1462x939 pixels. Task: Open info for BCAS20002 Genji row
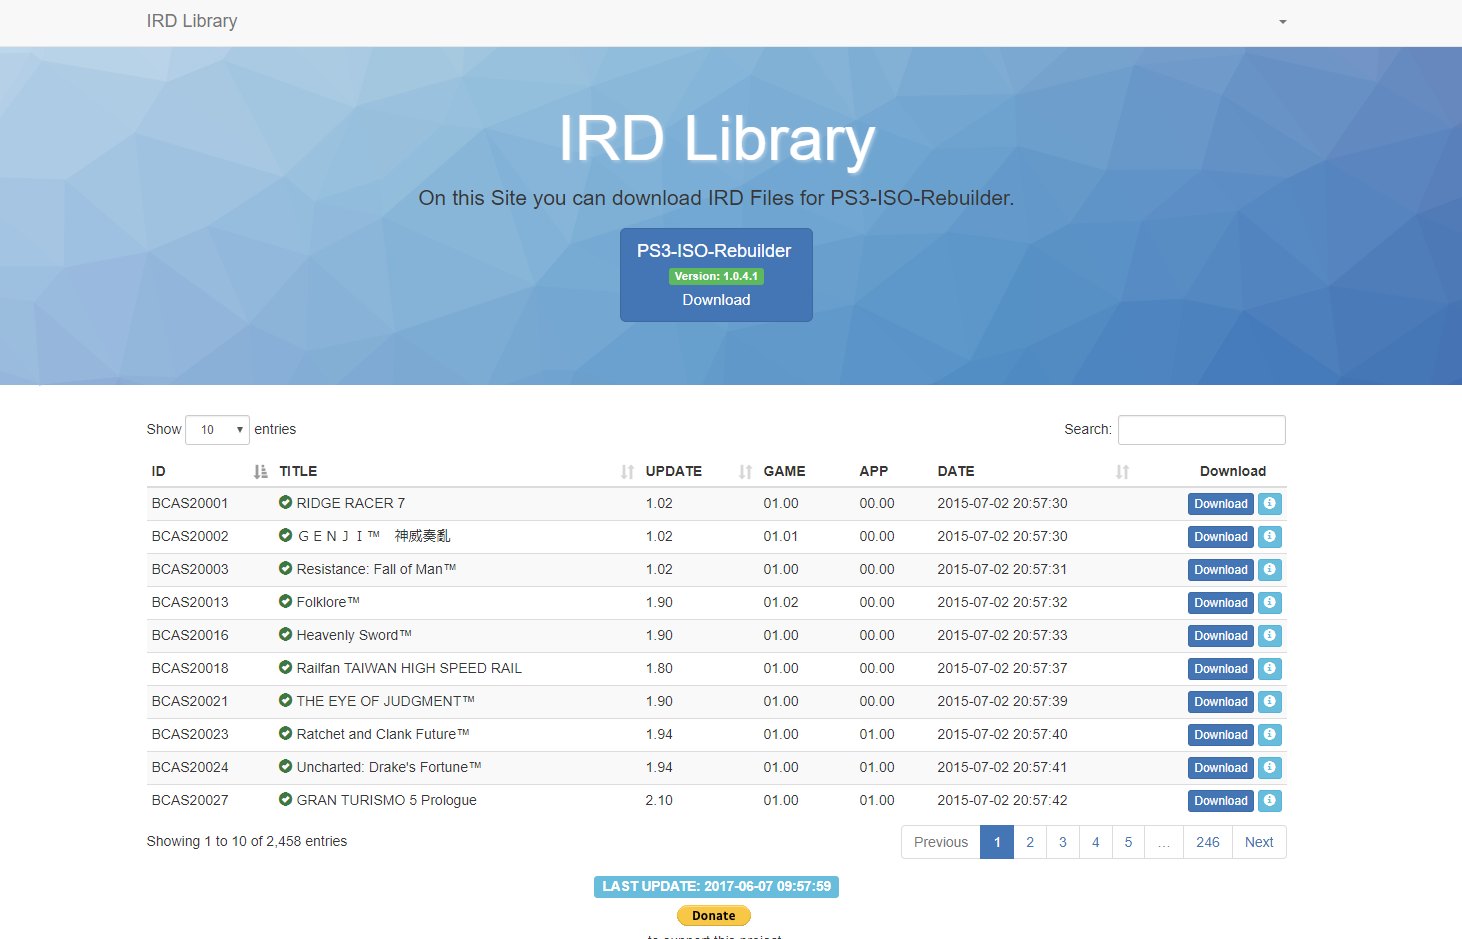point(1269,537)
